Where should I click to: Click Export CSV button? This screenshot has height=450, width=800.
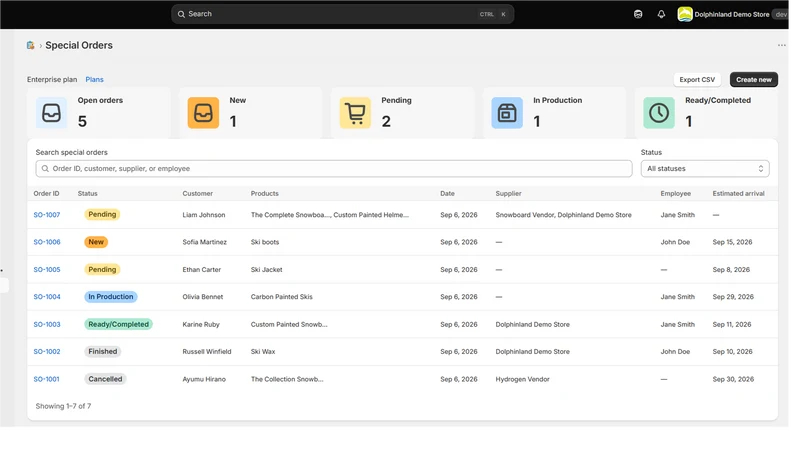(697, 80)
